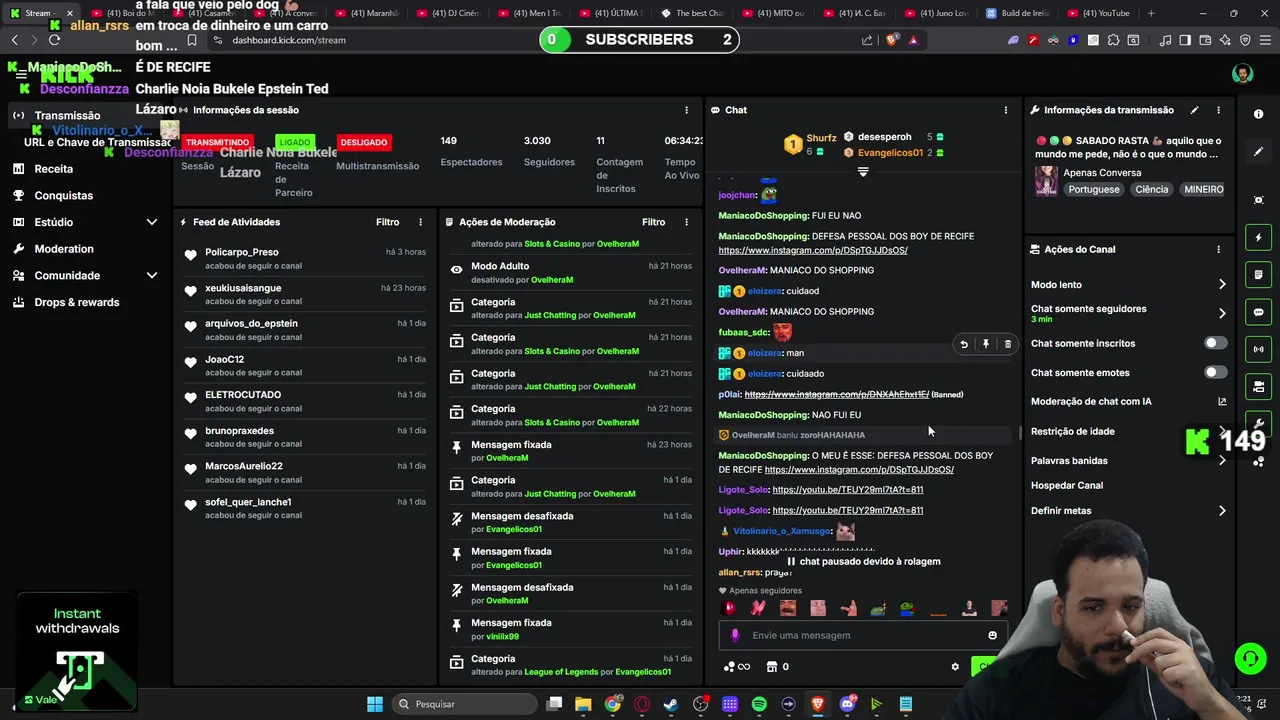Click camera icon in right toolbar

1259,386
